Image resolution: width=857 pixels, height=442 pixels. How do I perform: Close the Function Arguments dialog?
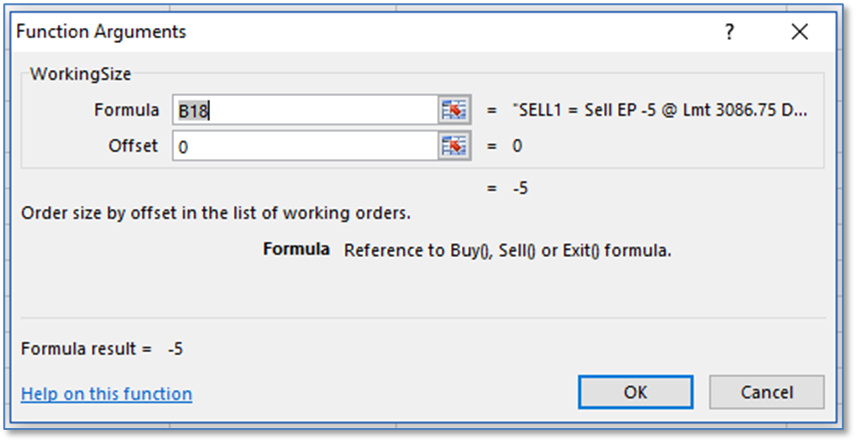click(x=799, y=32)
